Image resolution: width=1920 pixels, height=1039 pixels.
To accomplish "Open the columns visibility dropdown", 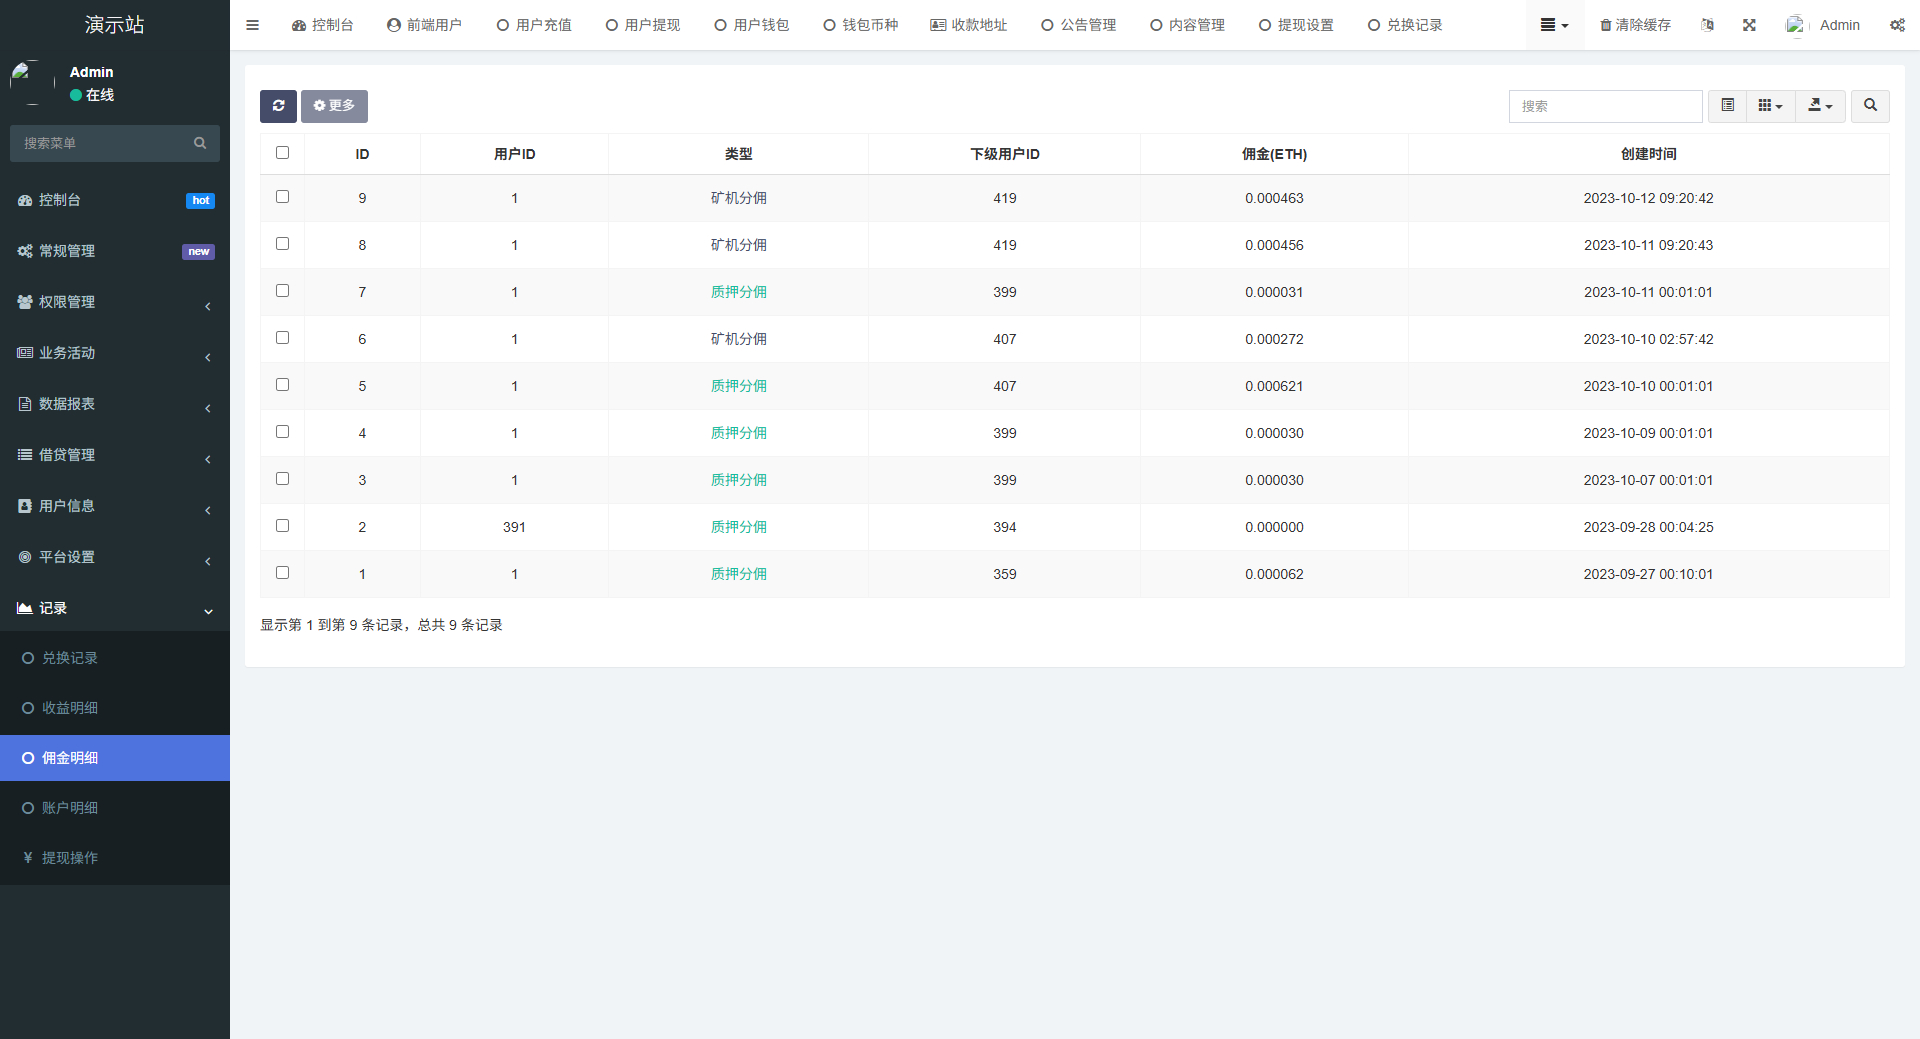I will click(x=1770, y=105).
